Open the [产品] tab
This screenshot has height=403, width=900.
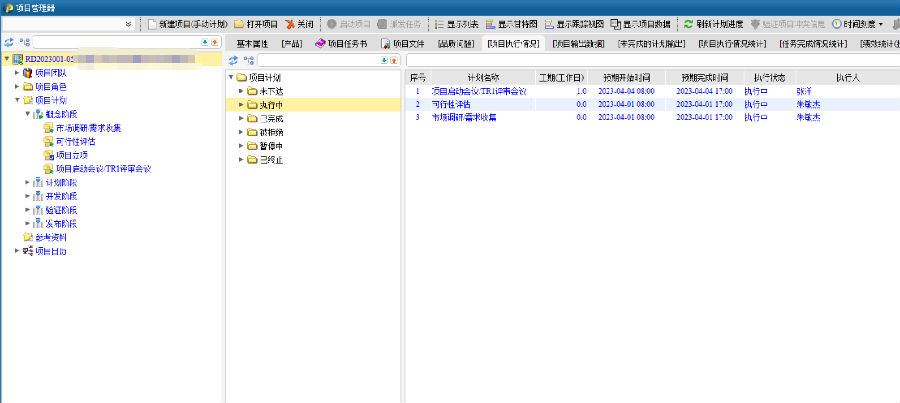[x=291, y=44]
